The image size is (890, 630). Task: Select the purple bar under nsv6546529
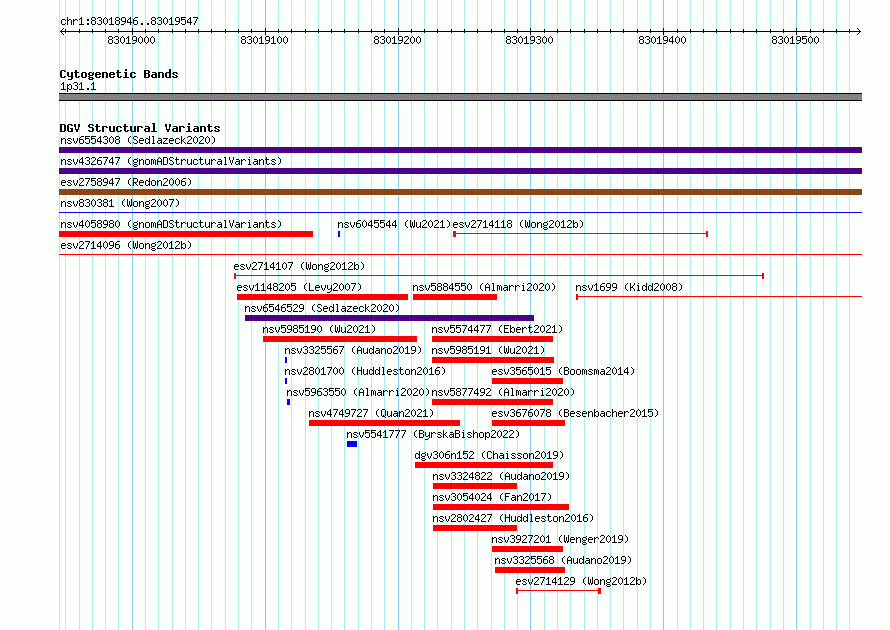click(389, 318)
